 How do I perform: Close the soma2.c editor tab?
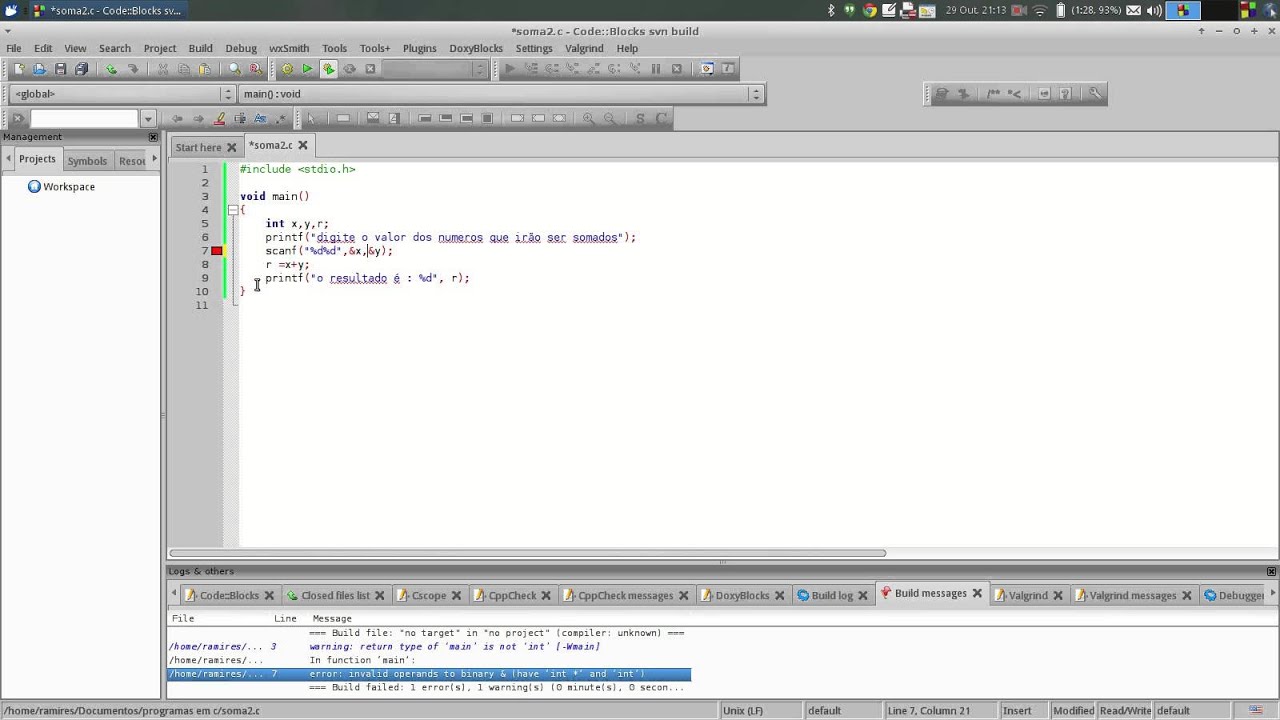pyautogui.click(x=302, y=146)
